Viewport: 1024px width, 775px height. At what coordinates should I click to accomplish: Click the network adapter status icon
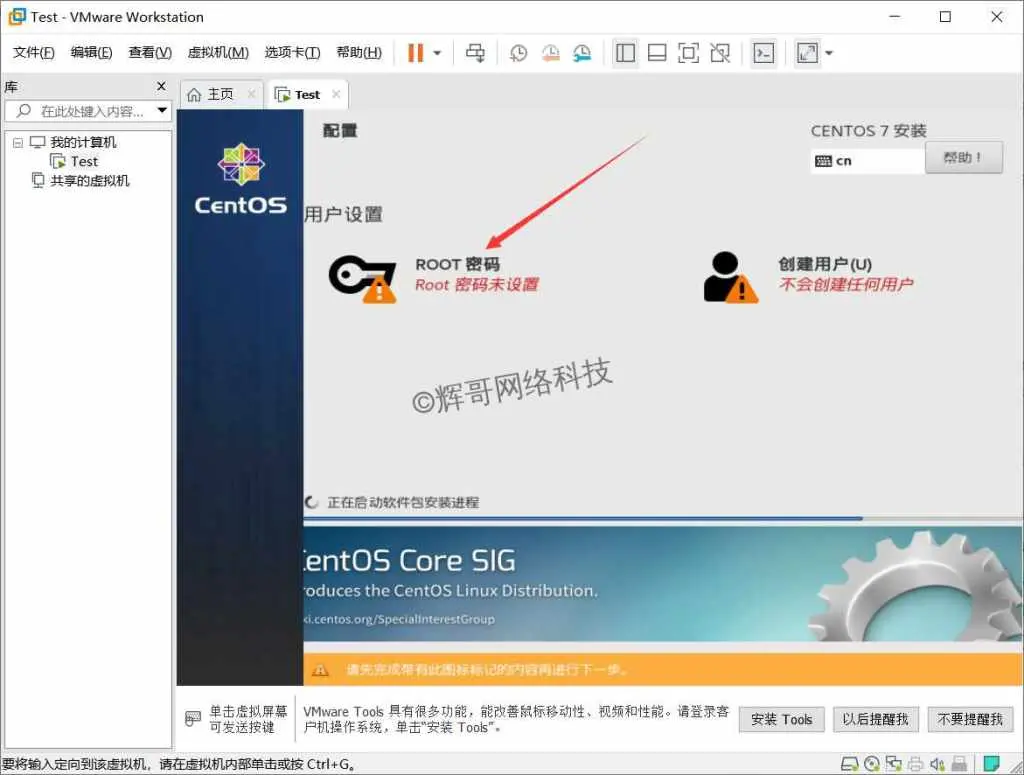click(x=893, y=764)
